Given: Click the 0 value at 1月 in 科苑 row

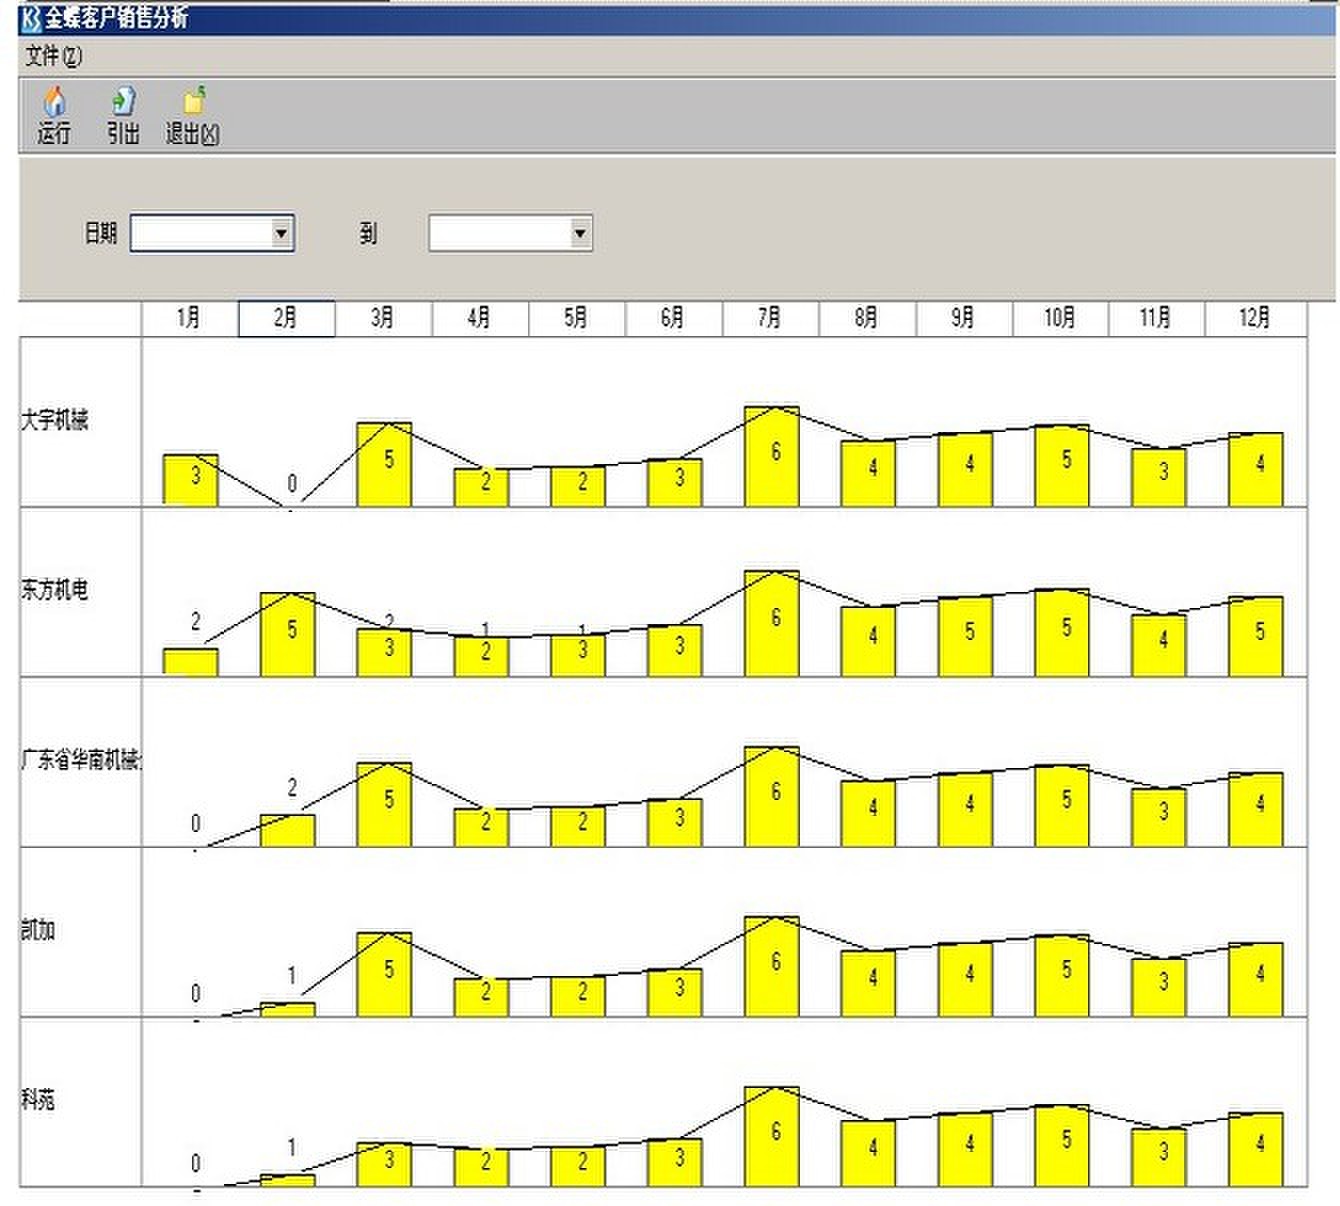Looking at the screenshot, I should tap(195, 1163).
